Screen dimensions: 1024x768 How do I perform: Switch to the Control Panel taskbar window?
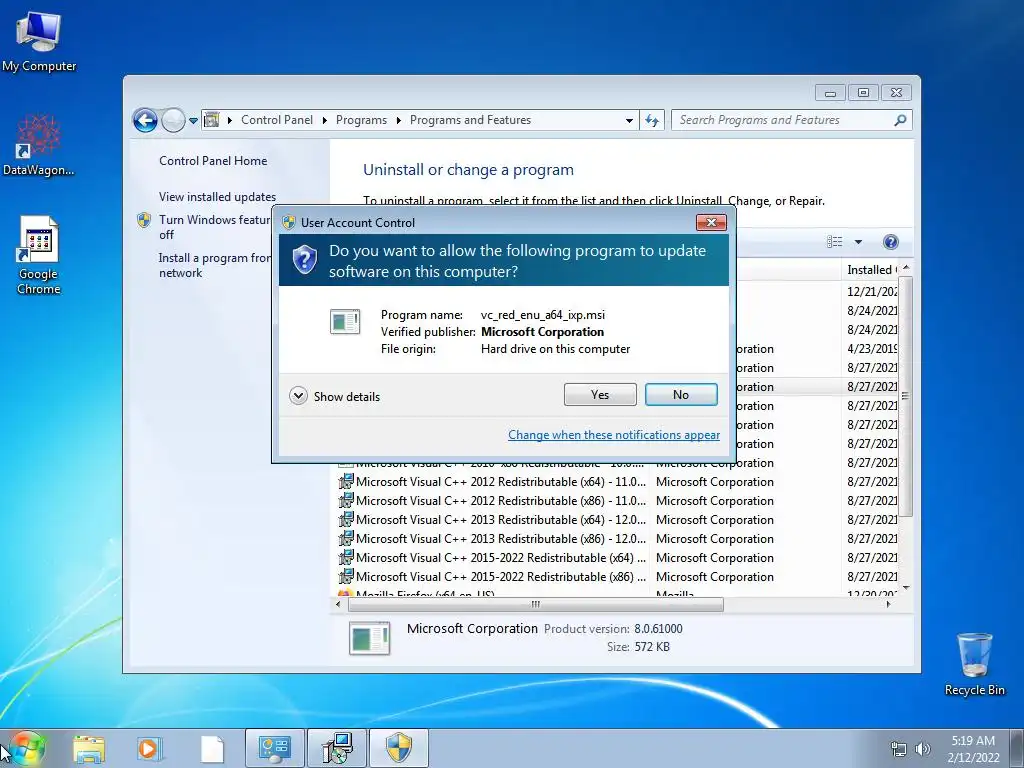[x=274, y=748]
